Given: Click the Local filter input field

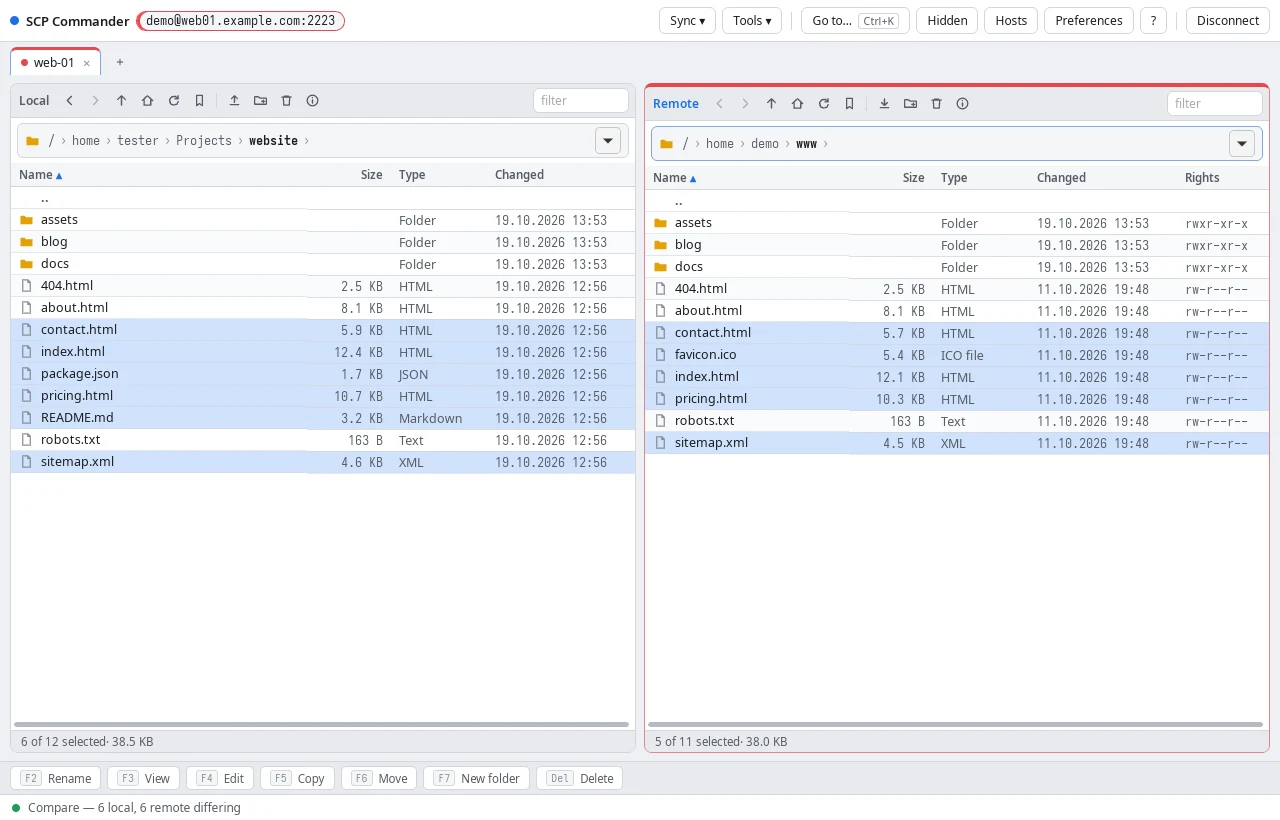Looking at the screenshot, I should click(x=581, y=100).
